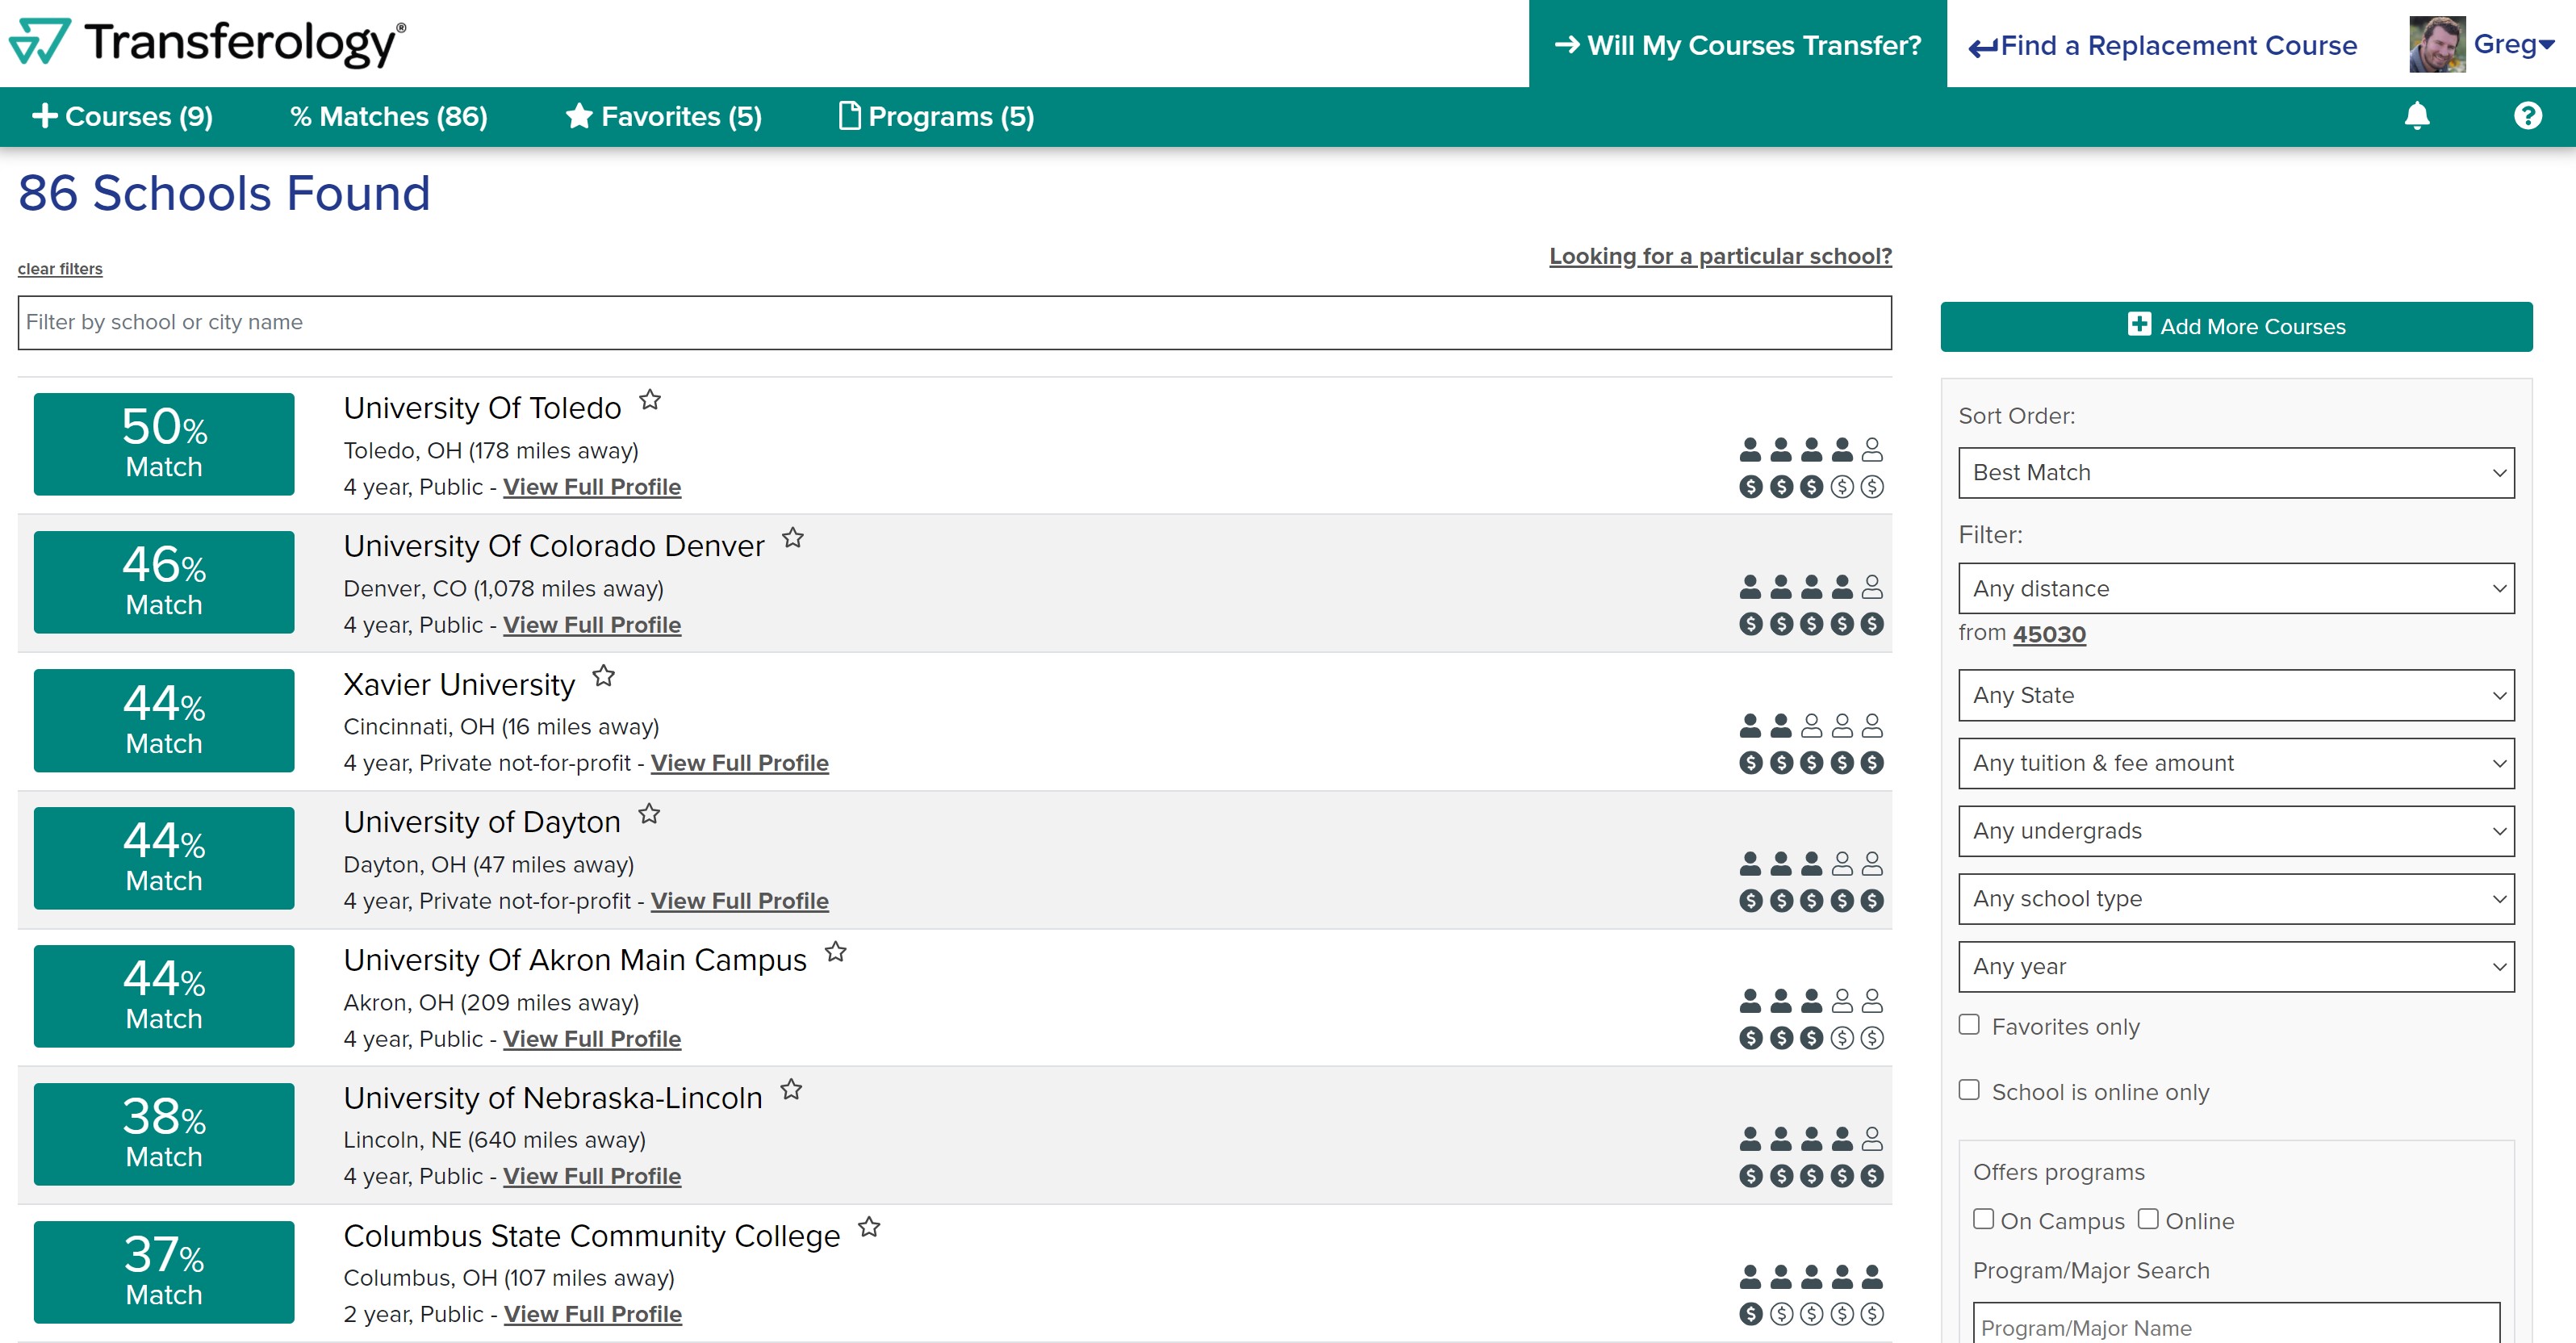Click Greg's profile photo

click(x=2437, y=44)
